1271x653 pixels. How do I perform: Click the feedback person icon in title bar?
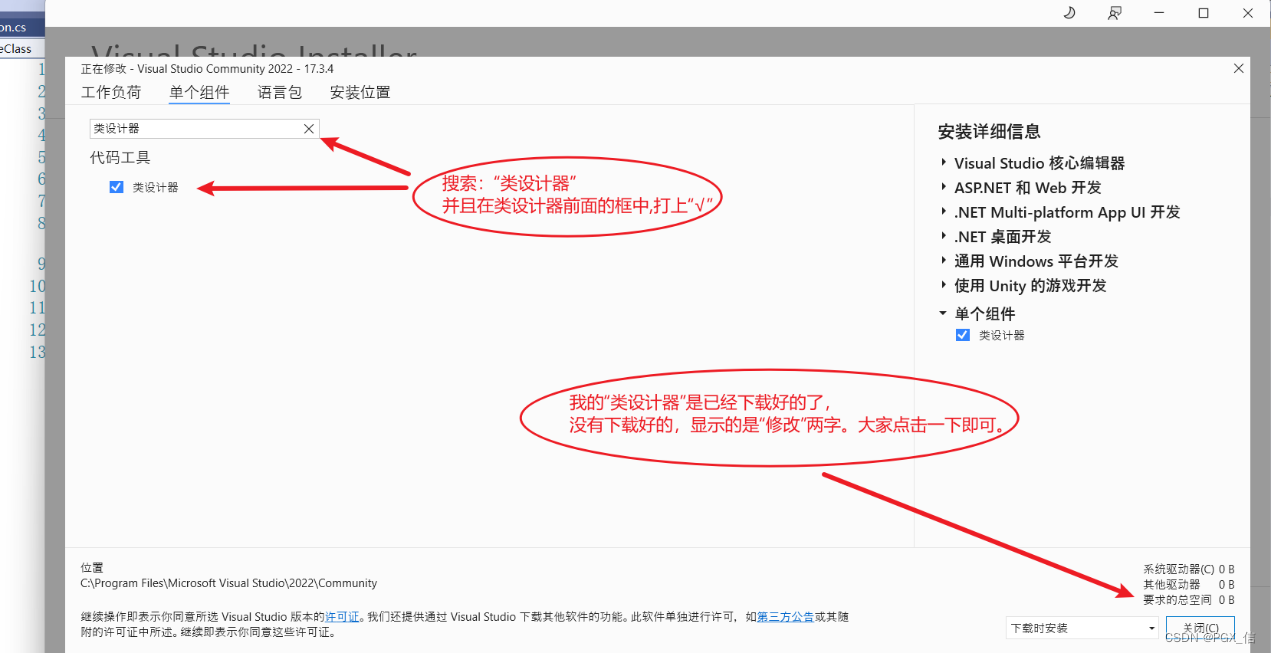(1114, 13)
